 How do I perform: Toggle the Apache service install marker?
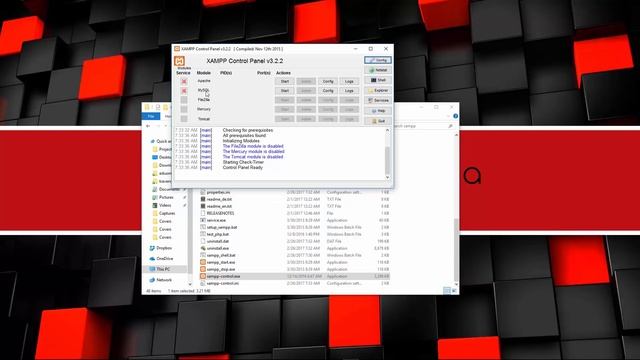click(184, 81)
